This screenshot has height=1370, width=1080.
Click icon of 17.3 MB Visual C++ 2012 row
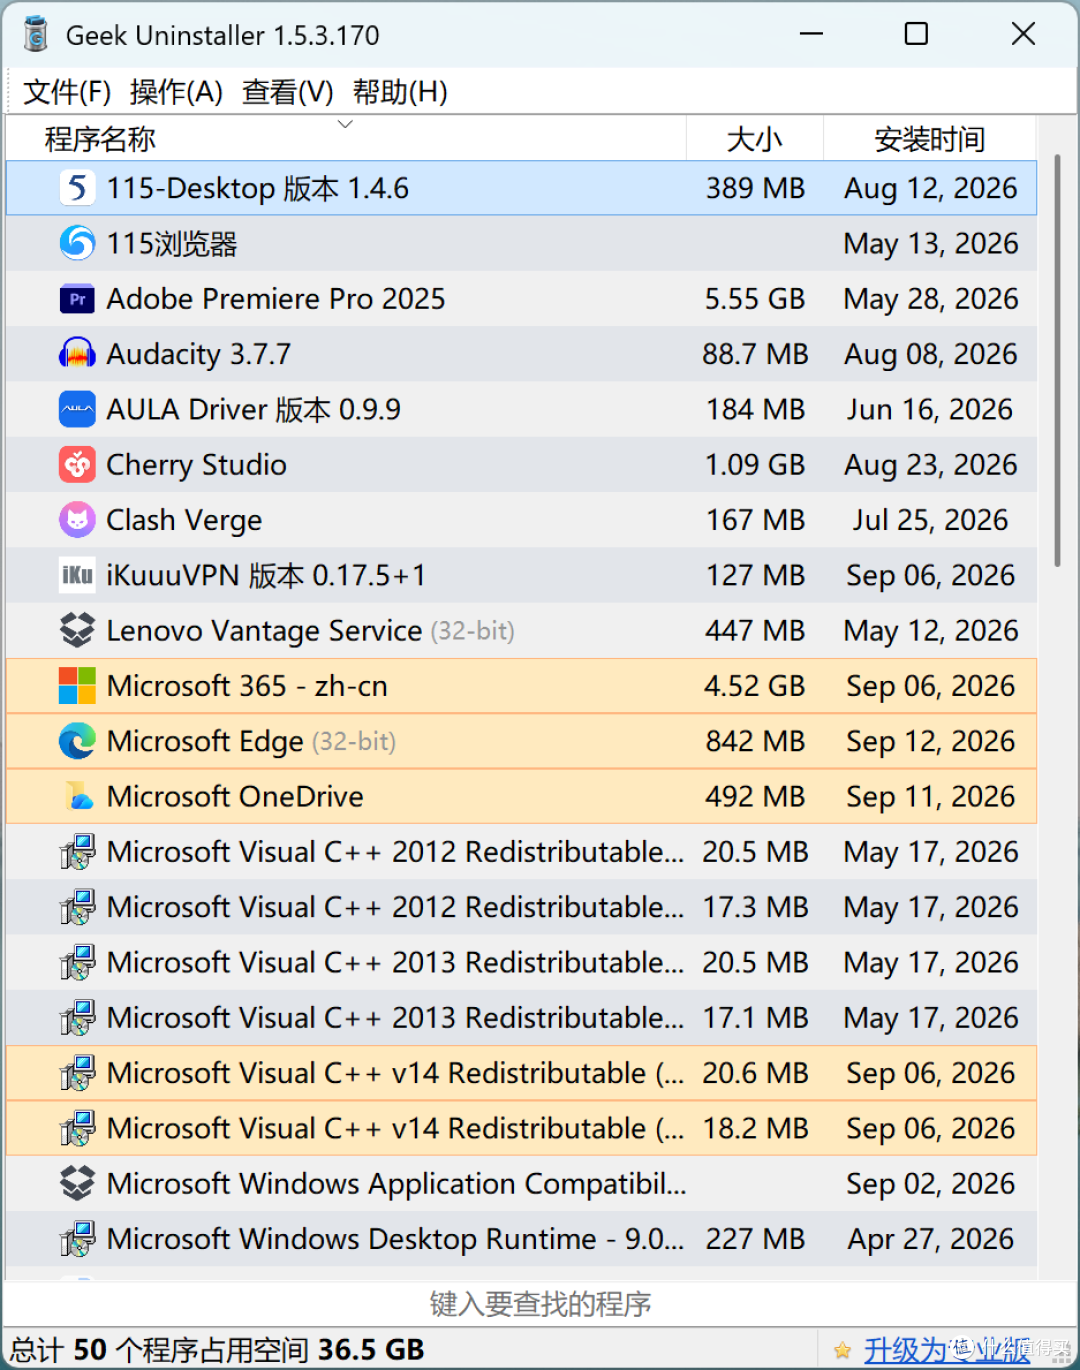(x=77, y=907)
